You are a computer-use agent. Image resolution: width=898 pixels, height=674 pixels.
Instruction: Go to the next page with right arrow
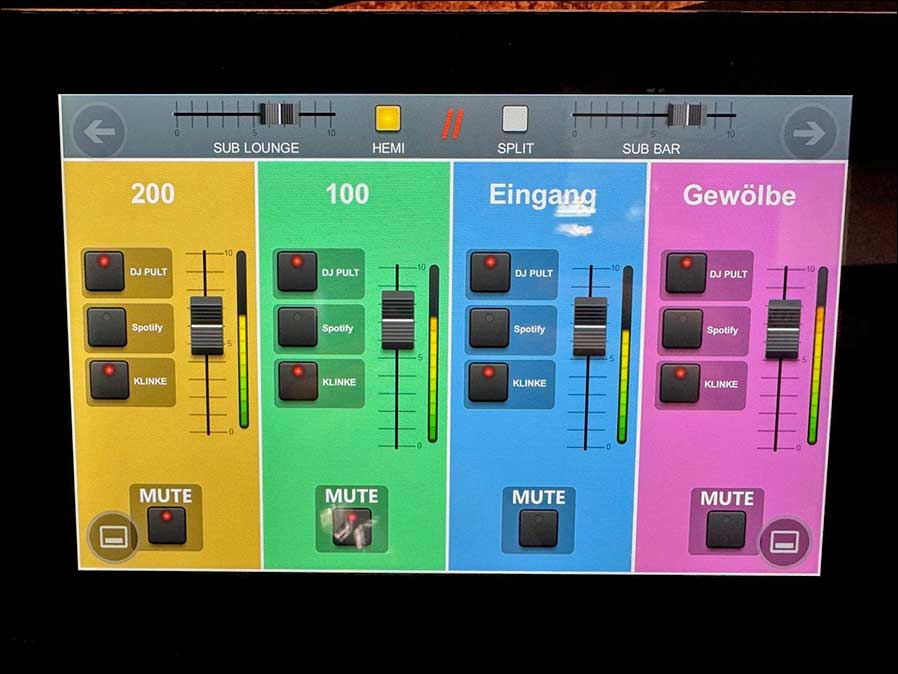(x=808, y=132)
